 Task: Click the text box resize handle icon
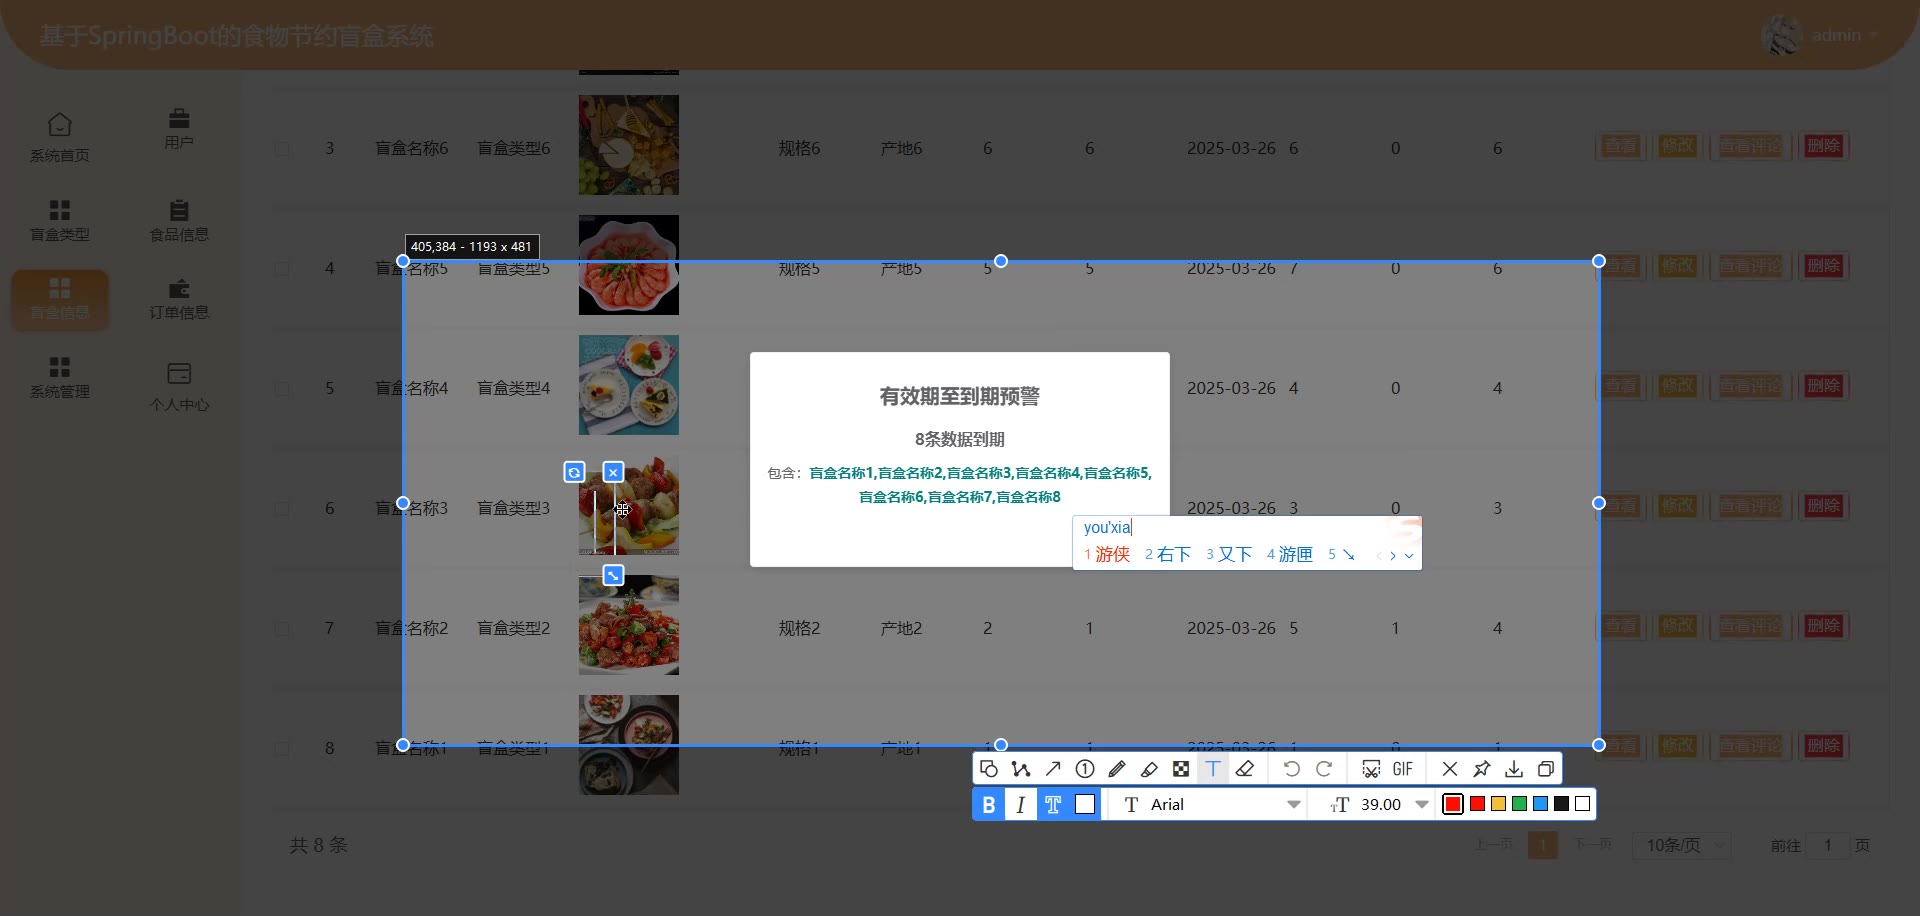[x=614, y=575]
